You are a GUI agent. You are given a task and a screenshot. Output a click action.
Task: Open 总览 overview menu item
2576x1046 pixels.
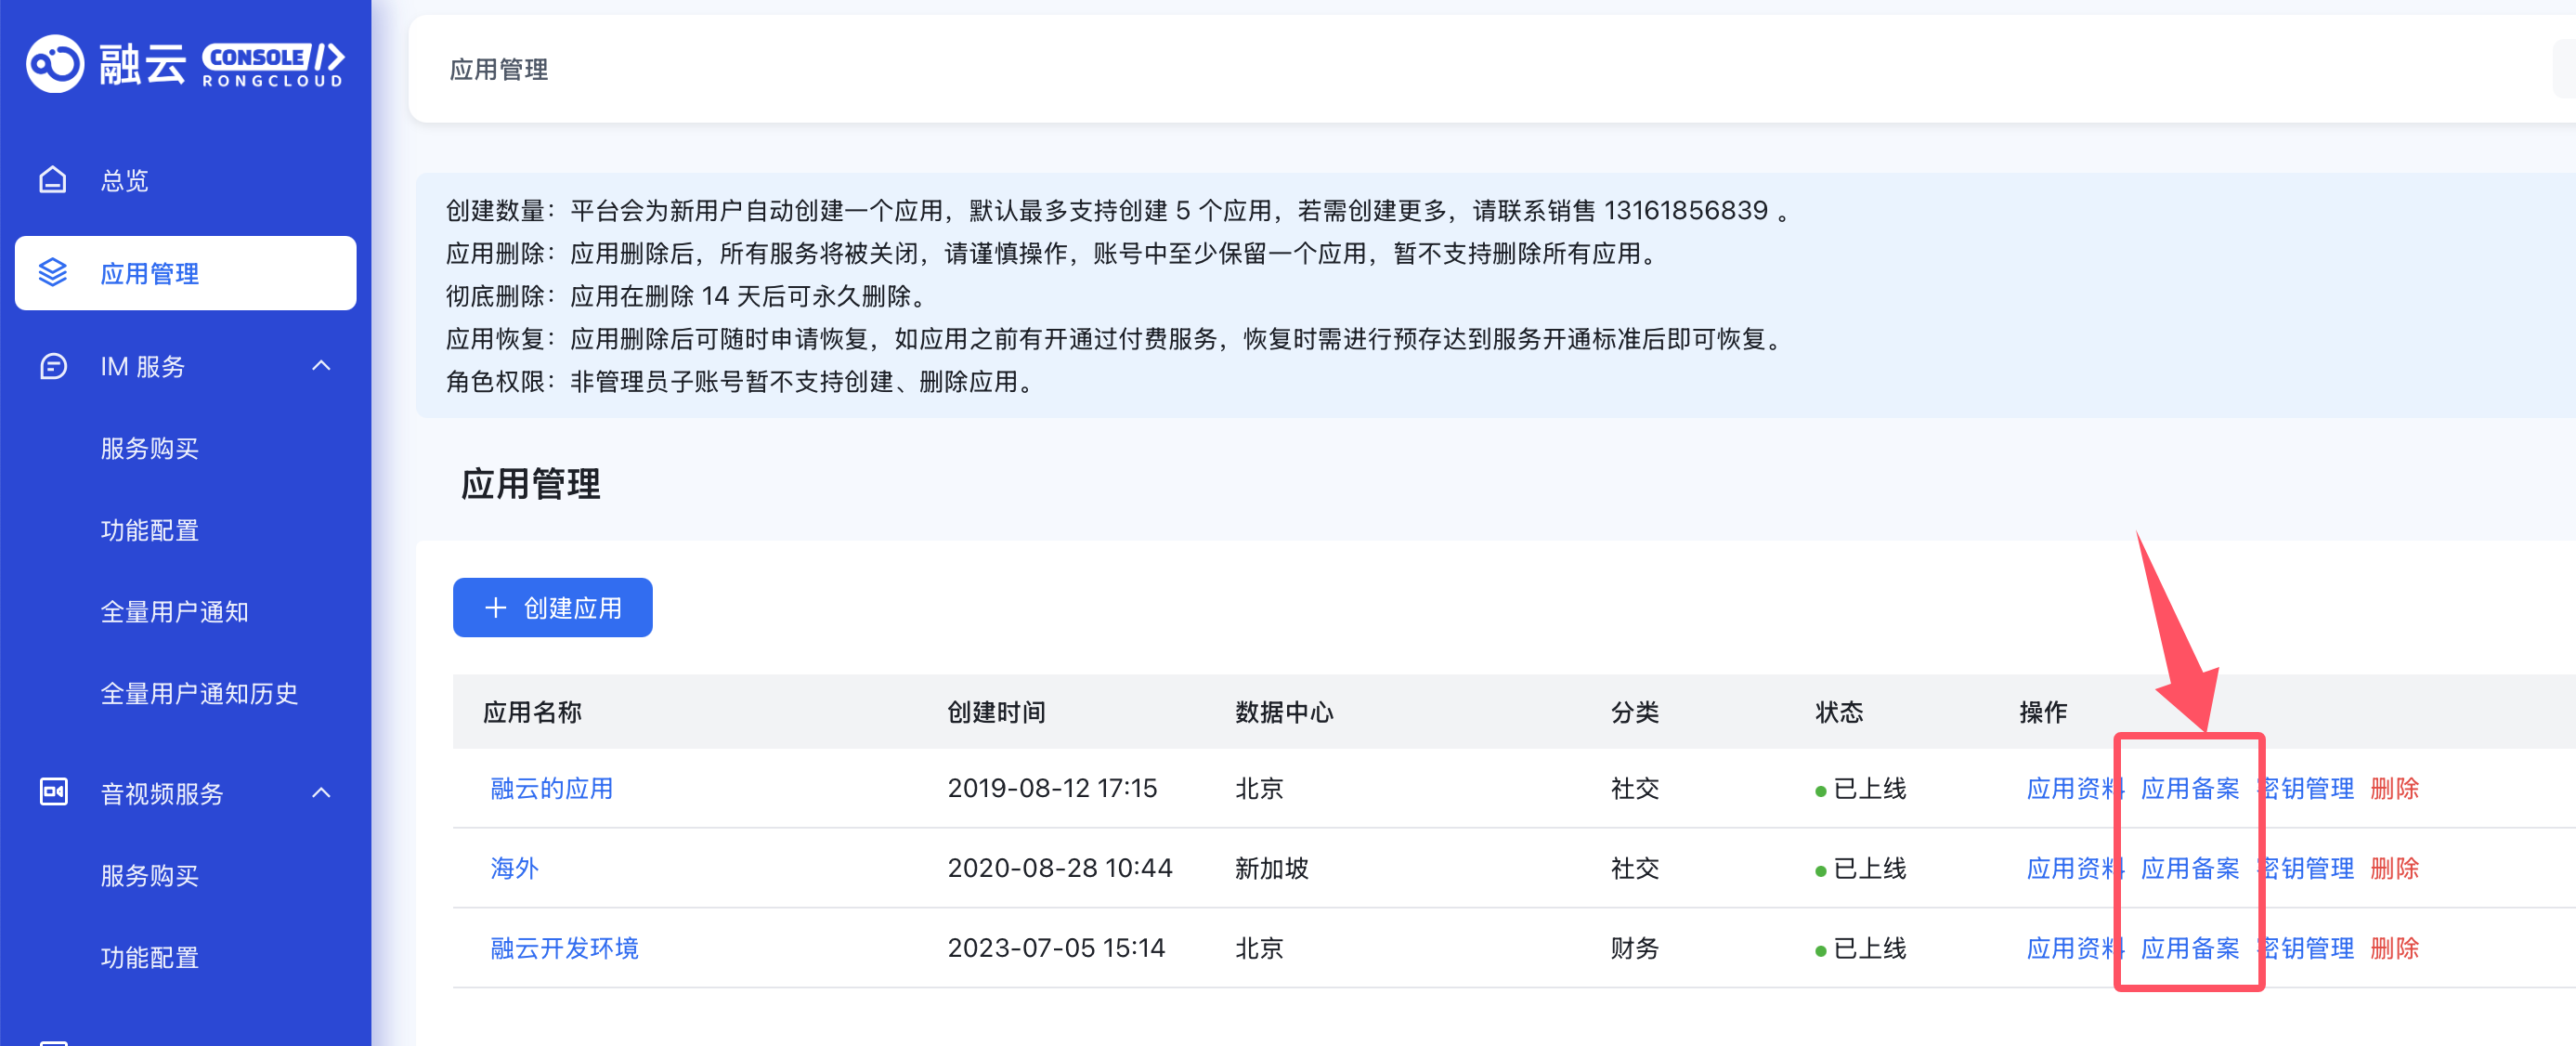point(124,180)
